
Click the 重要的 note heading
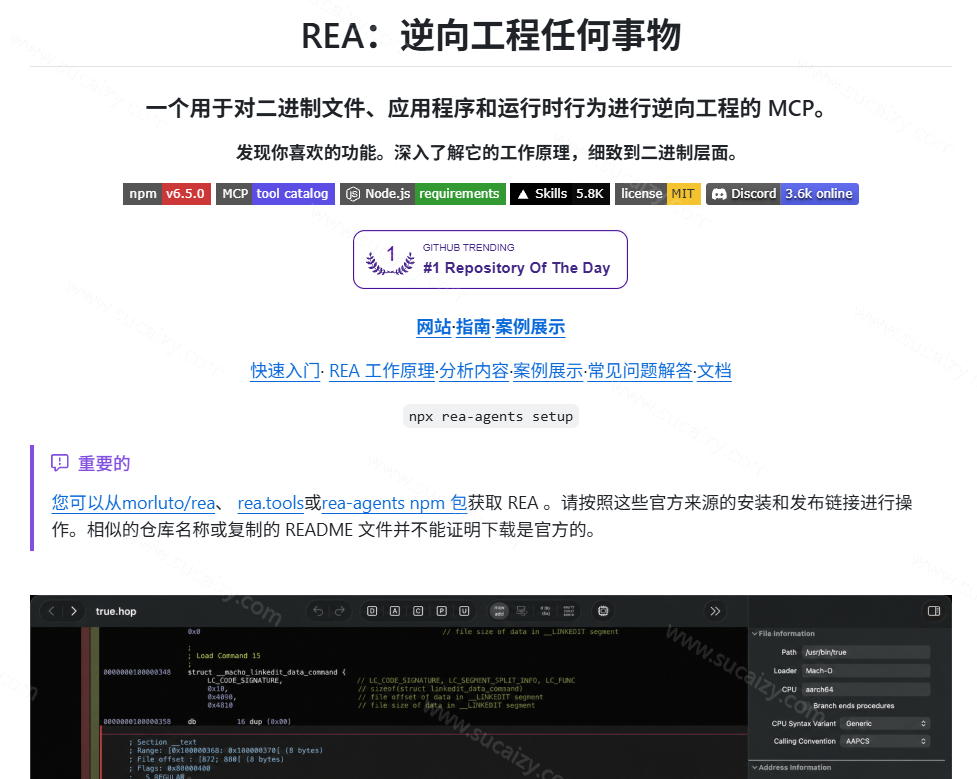(104, 463)
